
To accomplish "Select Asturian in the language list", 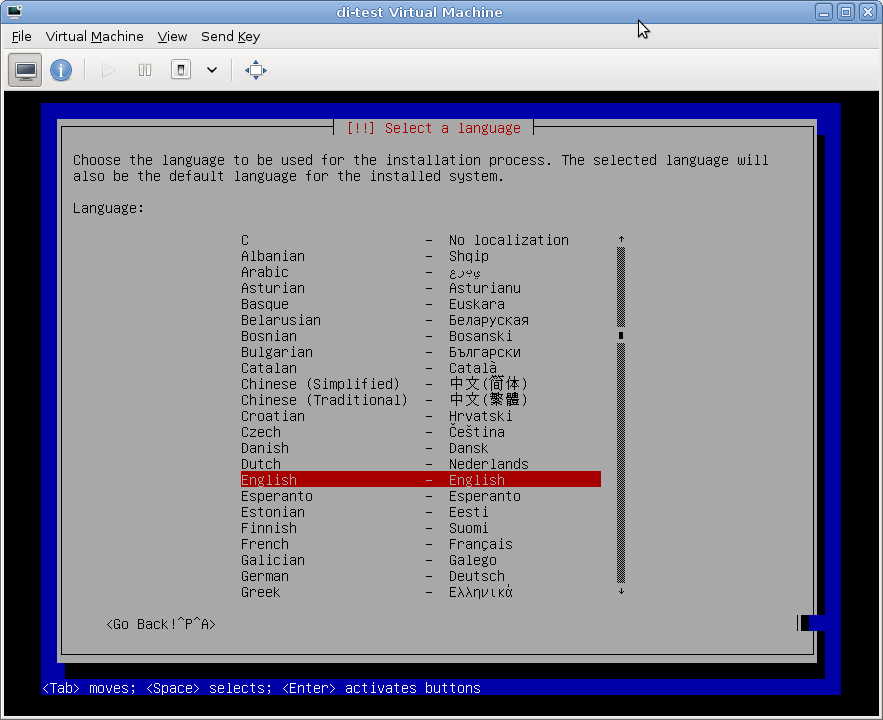I will (x=421, y=288).
